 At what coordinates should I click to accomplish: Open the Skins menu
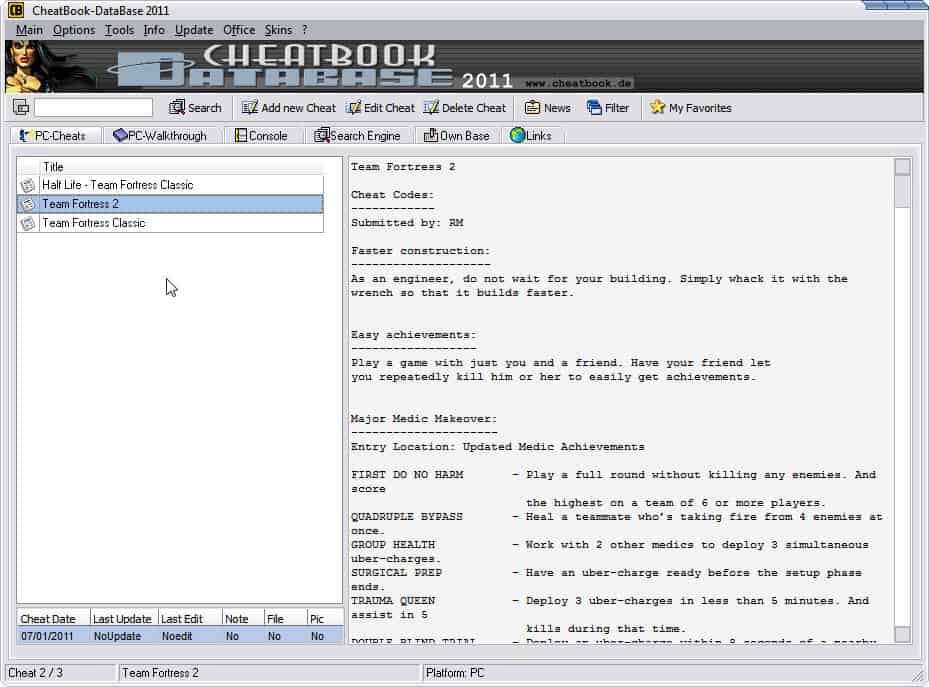[x=278, y=30]
